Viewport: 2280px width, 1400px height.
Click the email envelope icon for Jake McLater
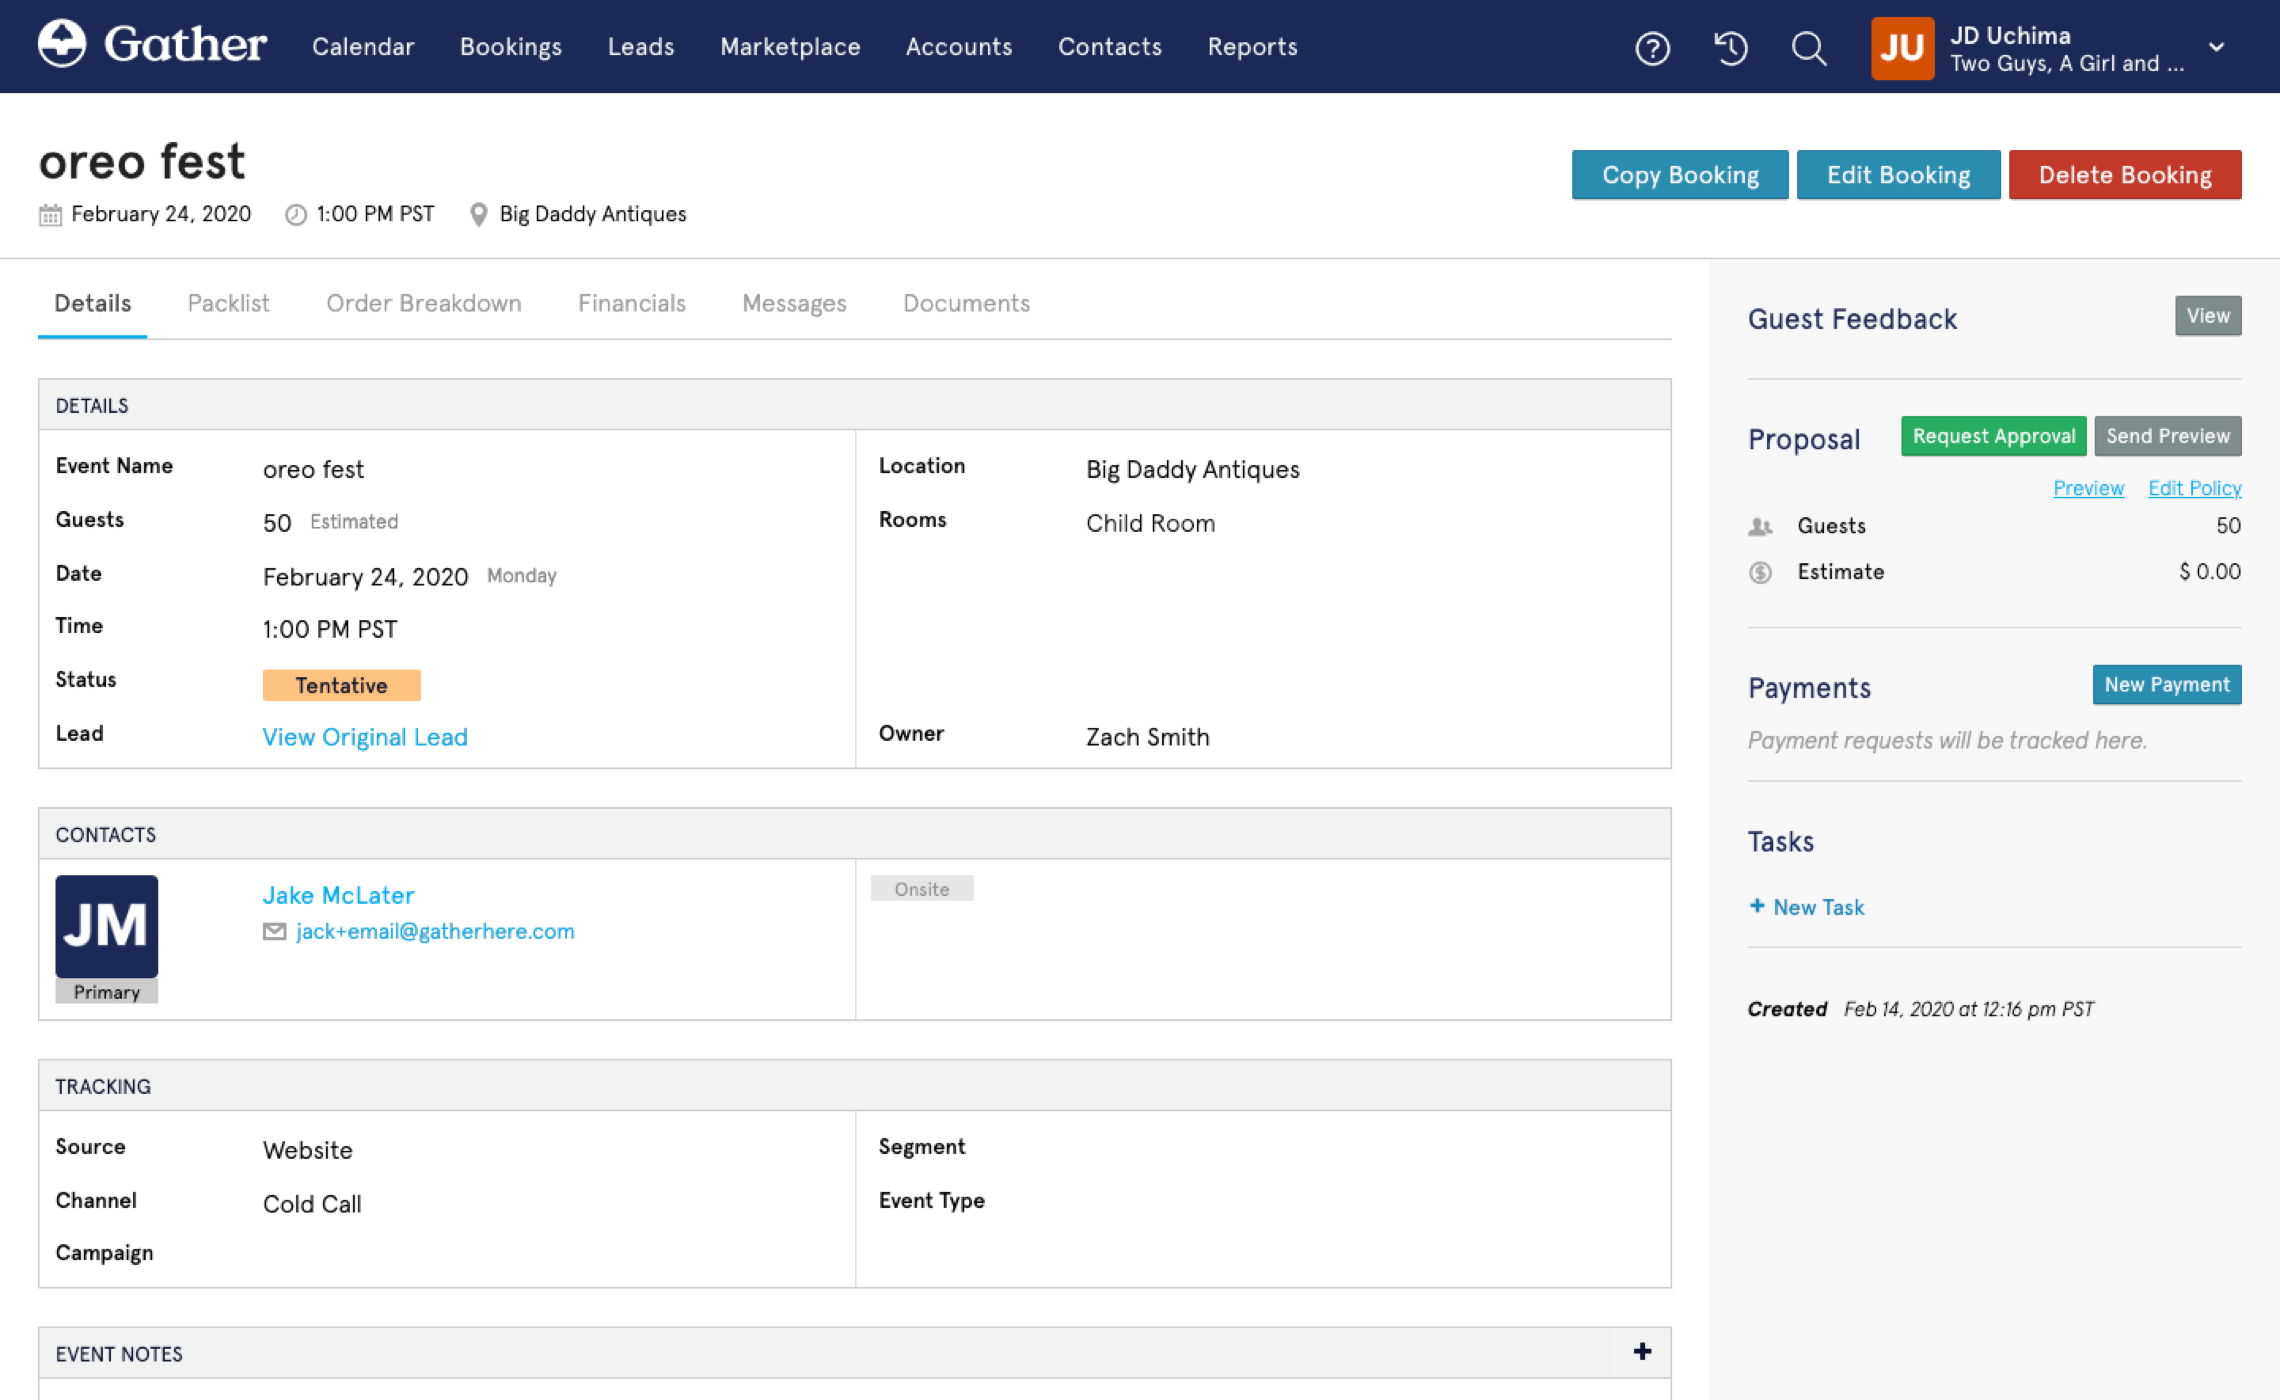[274, 932]
